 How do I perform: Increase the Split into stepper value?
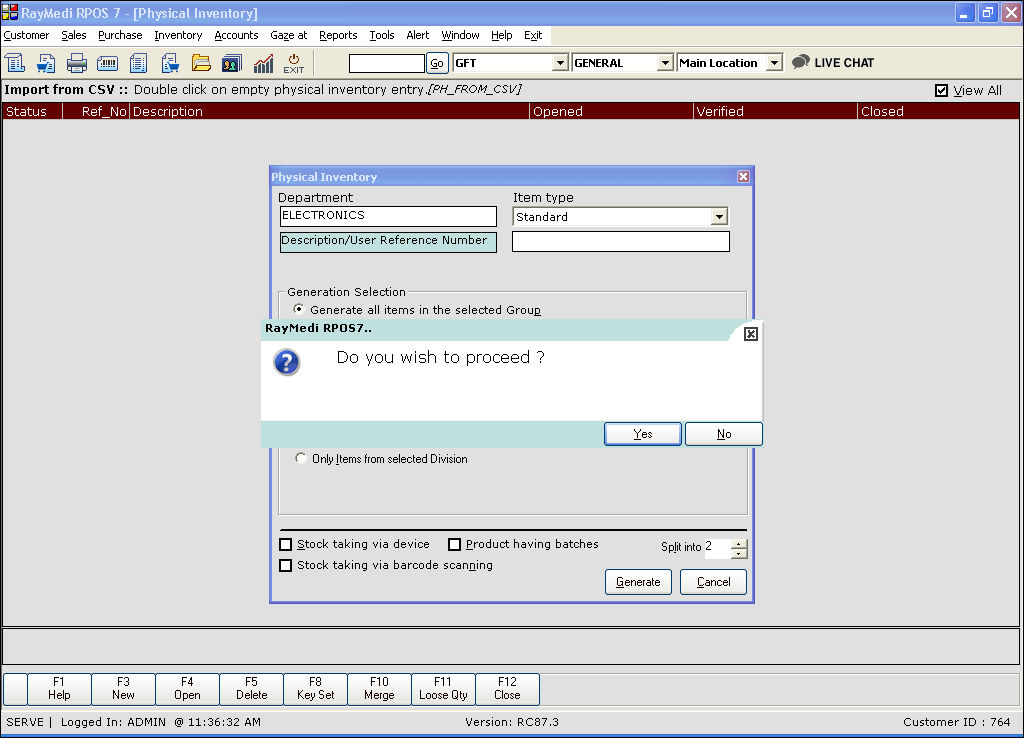click(739, 543)
